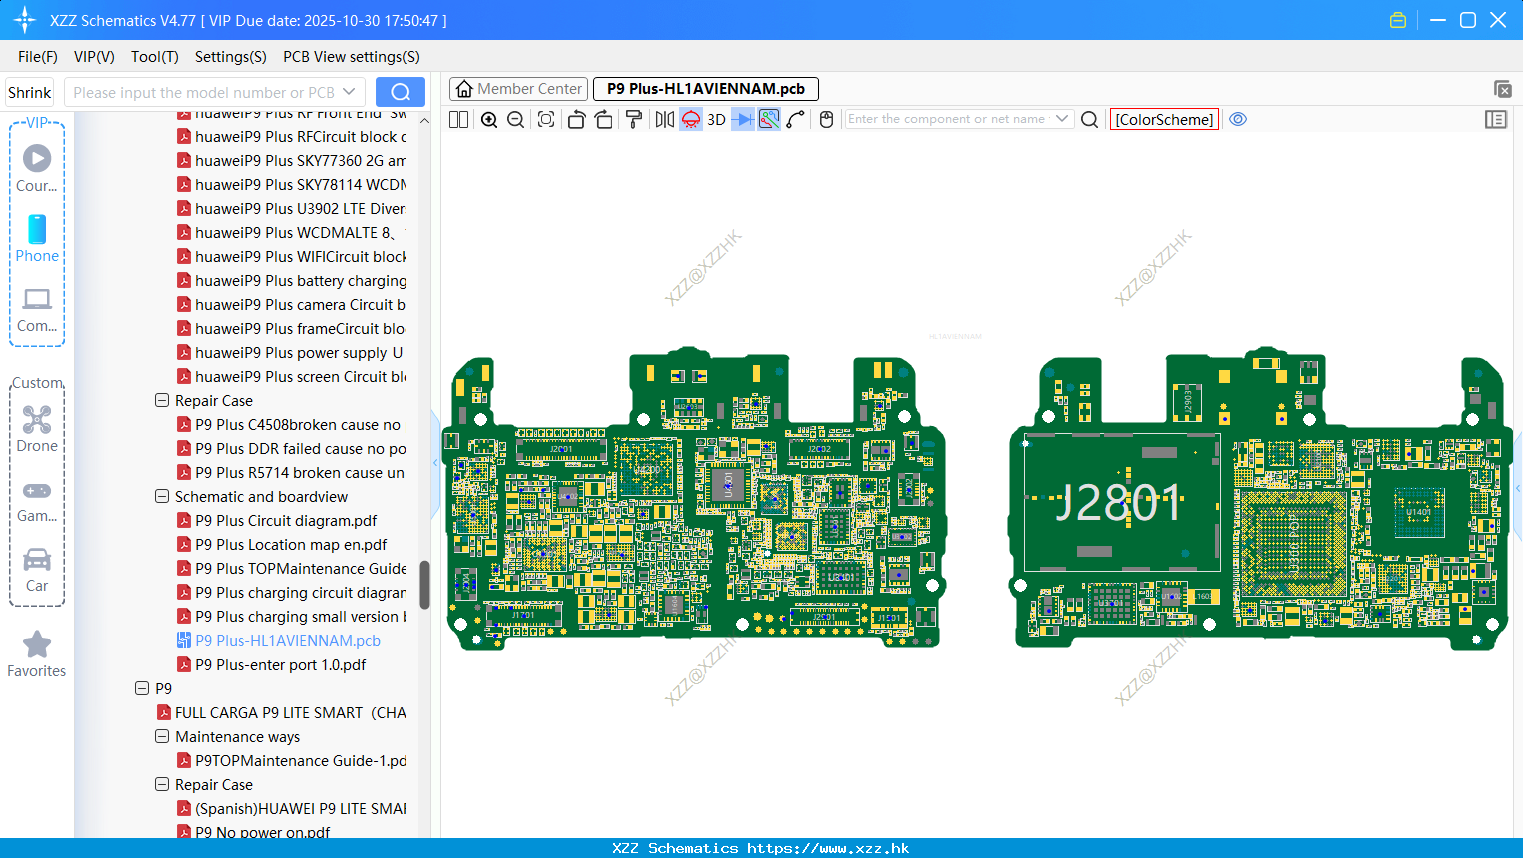Viewport: 1523px width, 858px height.
Task: Expand the model number dropdown
Action: [349, 92]
